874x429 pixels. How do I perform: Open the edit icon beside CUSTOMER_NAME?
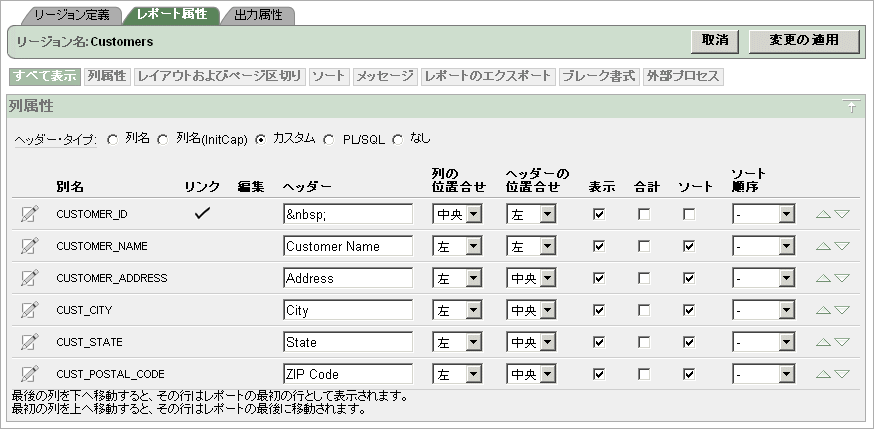[x=29, y=246]
